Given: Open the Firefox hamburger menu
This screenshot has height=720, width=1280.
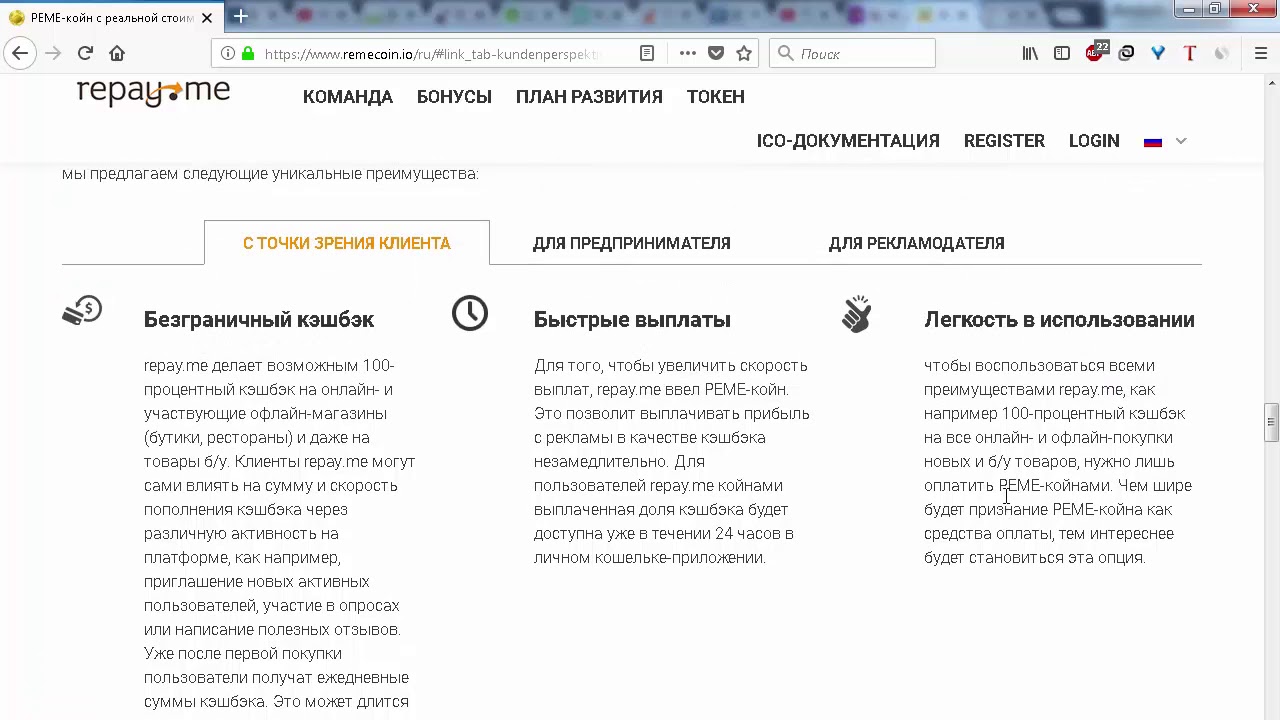Looking at the screenshot, I should click(x=1261, y=54).
